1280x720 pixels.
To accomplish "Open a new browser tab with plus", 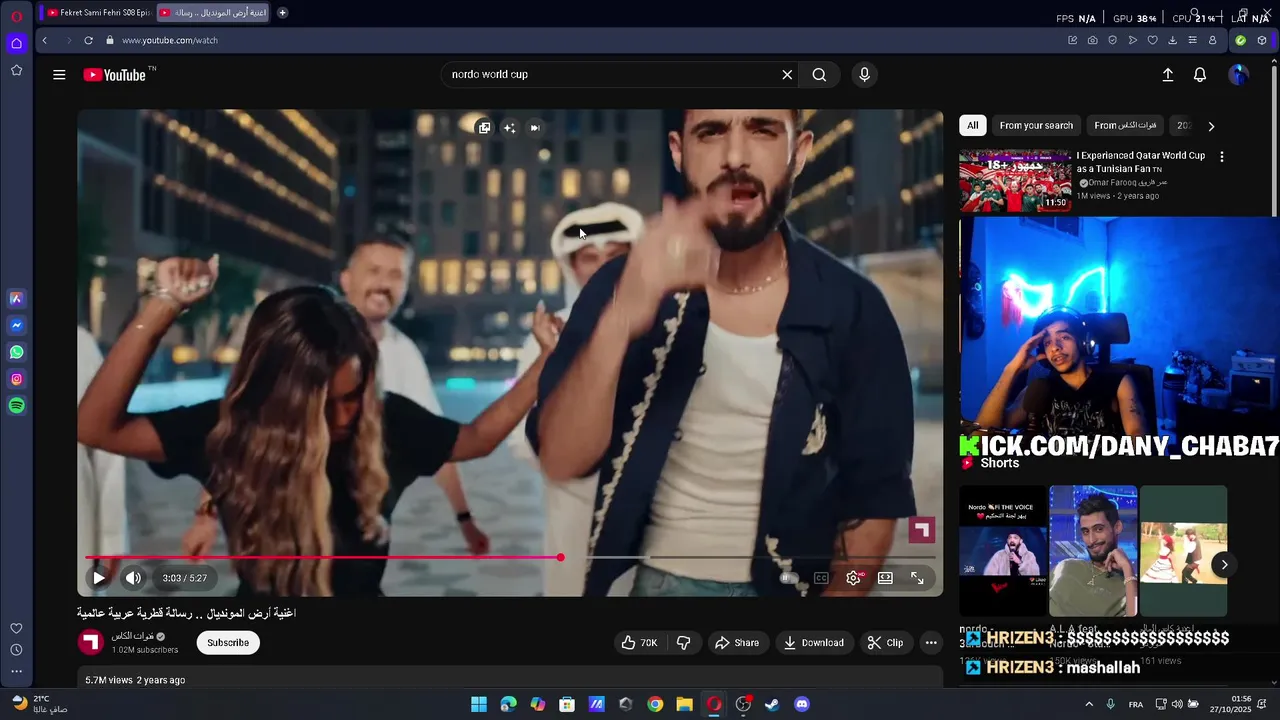I will pyautogui.click(x=282, y=13).
